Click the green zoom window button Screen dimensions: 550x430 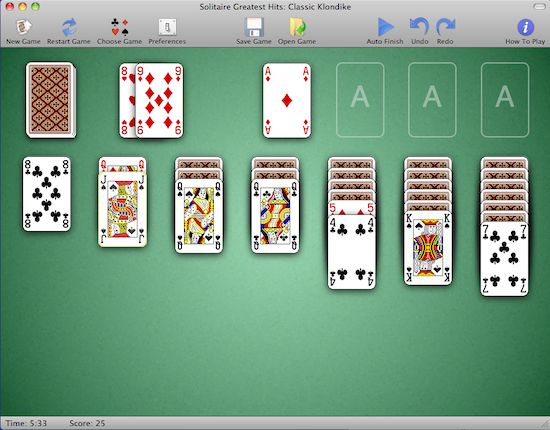point(35,6)
